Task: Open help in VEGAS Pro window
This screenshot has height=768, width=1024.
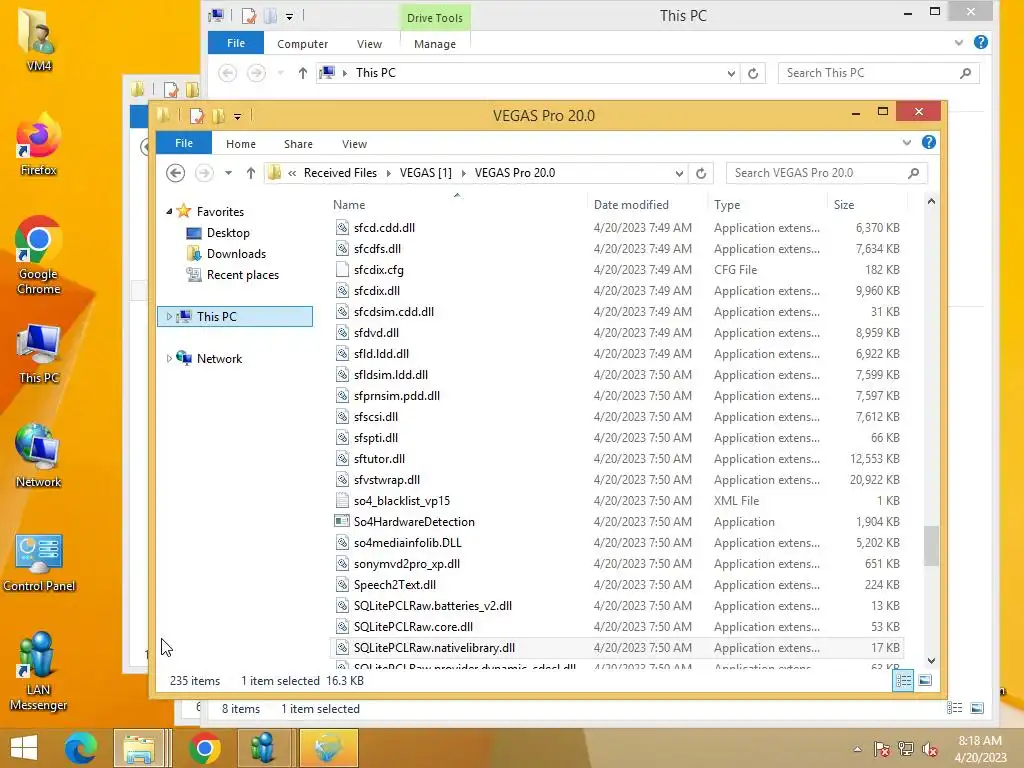Action: pyautogui.click(x=929, y=142)
